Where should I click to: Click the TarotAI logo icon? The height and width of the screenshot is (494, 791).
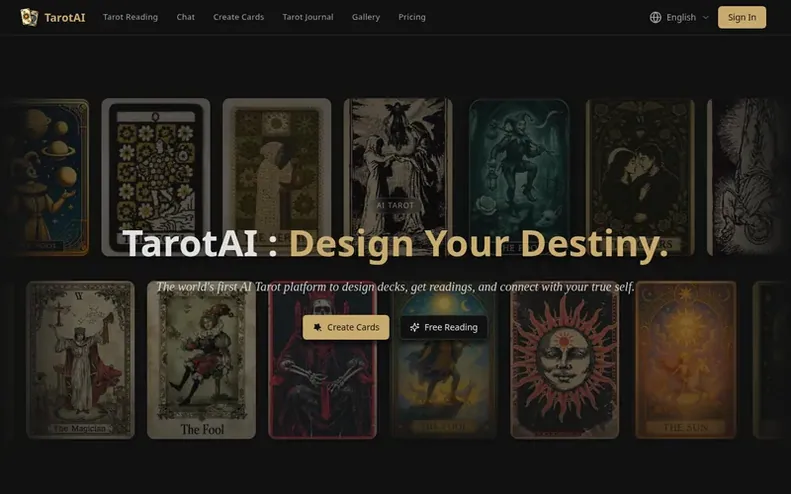(x=29, y=17)
